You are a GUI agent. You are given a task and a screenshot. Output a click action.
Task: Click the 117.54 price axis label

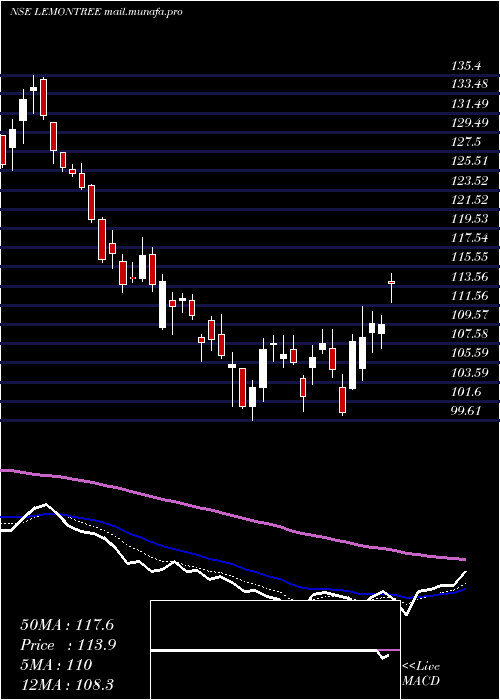(x=470, y=238)
